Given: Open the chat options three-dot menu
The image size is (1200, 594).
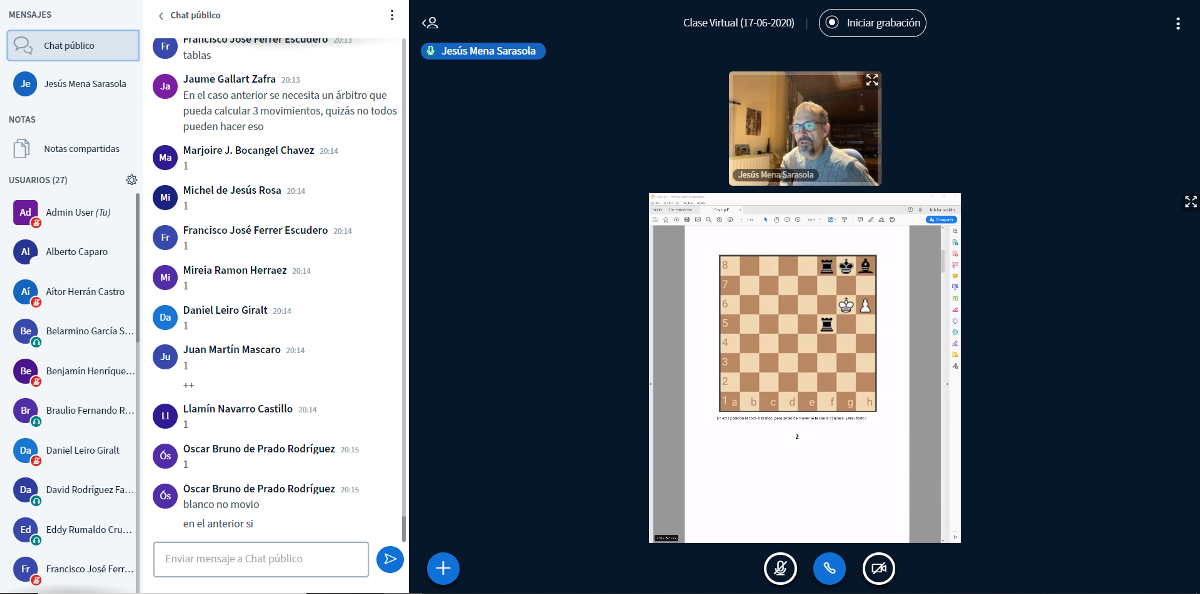Looking at the screenshot, I should click(392, 15).
